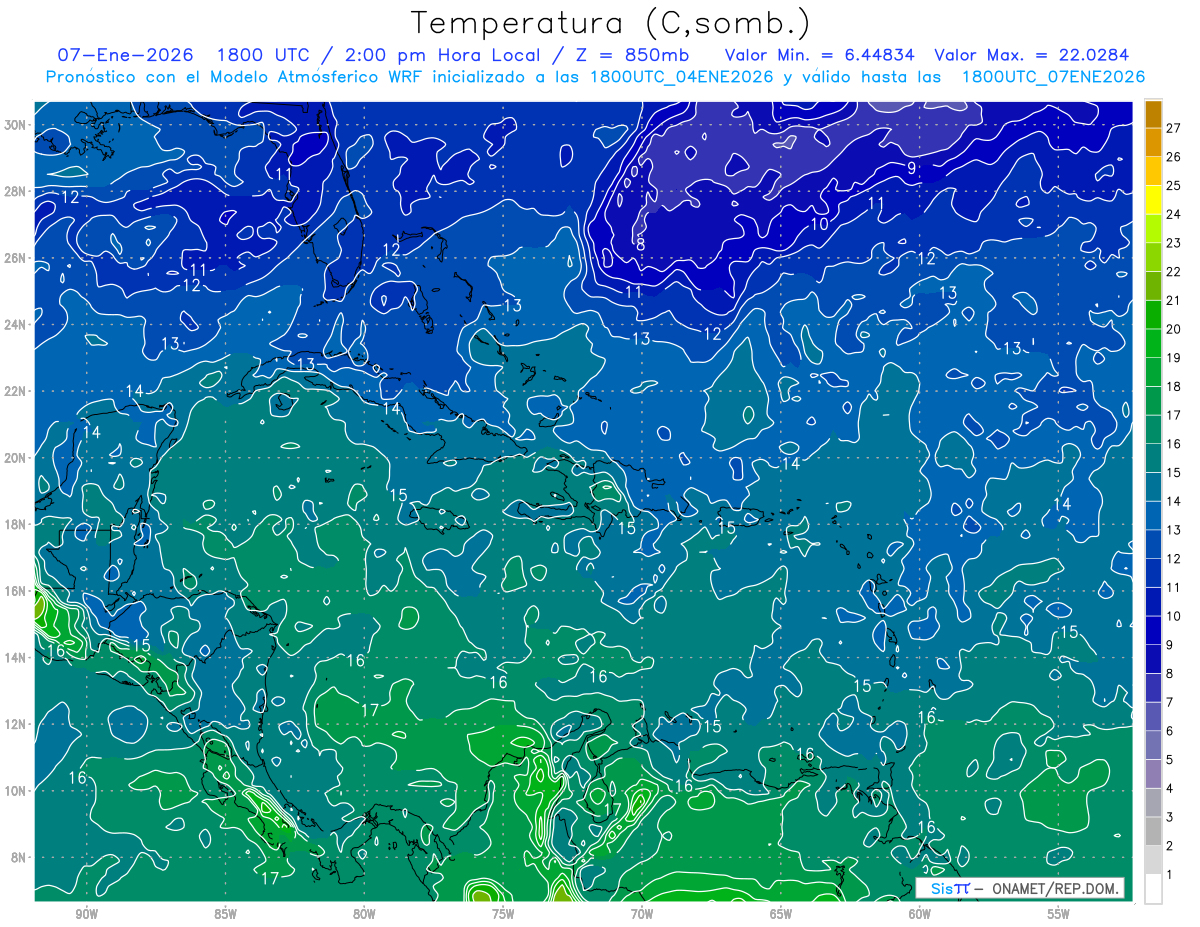Click the 75W longitude axis label
1200x927 pixels.
(503, 915)
